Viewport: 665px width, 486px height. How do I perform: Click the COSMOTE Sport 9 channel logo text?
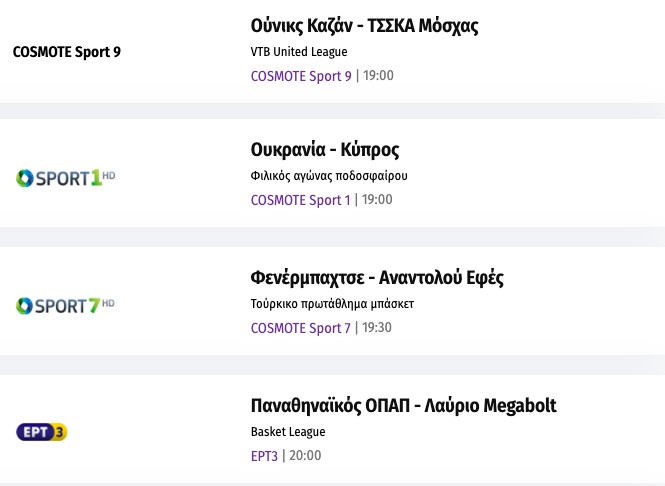66,52
